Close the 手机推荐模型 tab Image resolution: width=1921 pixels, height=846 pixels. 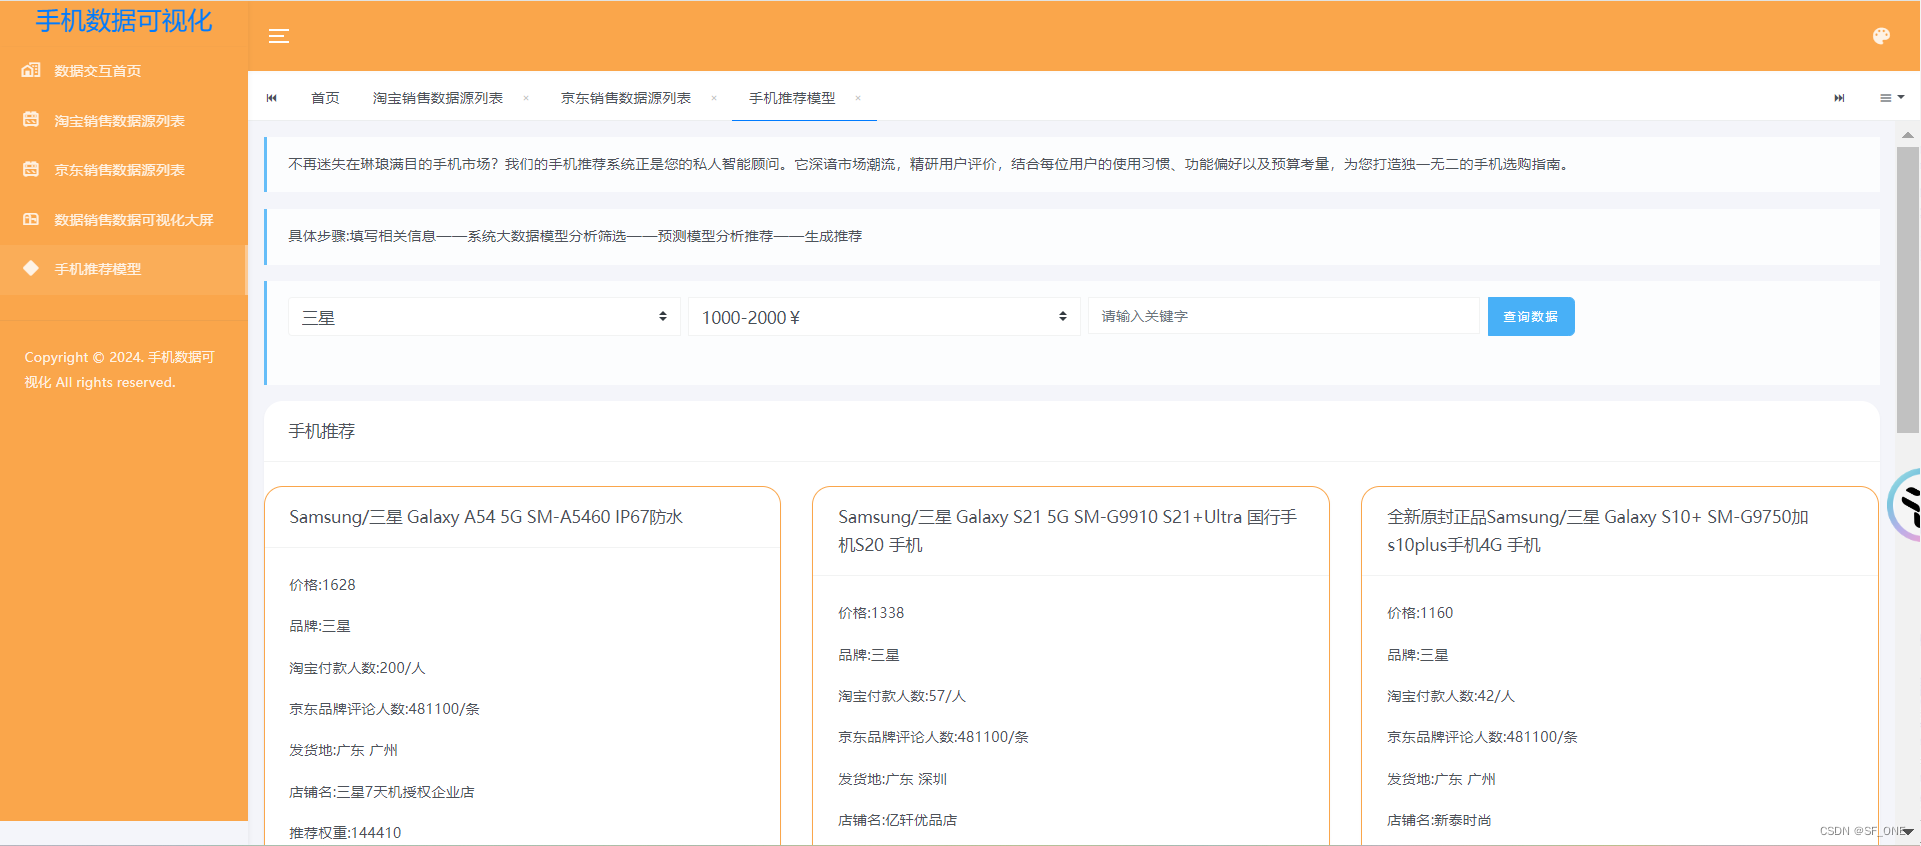point(858,98)
